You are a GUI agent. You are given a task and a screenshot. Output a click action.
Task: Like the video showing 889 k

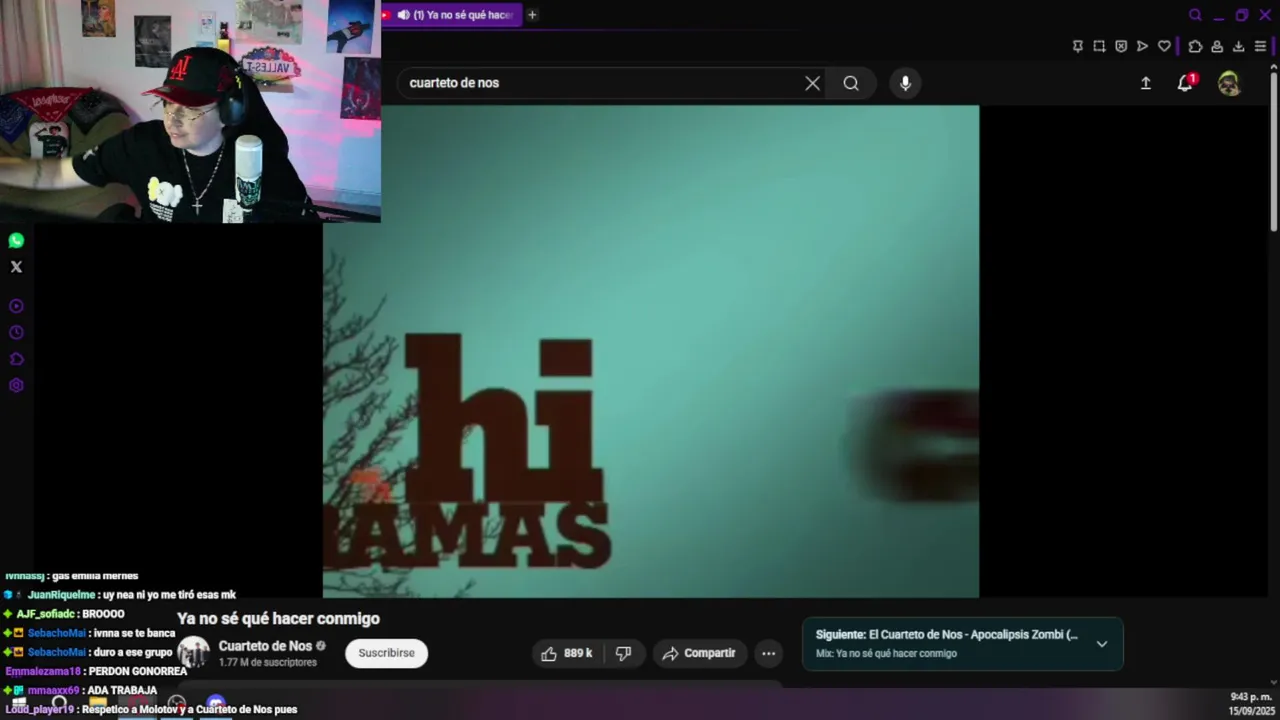(566, 653)
